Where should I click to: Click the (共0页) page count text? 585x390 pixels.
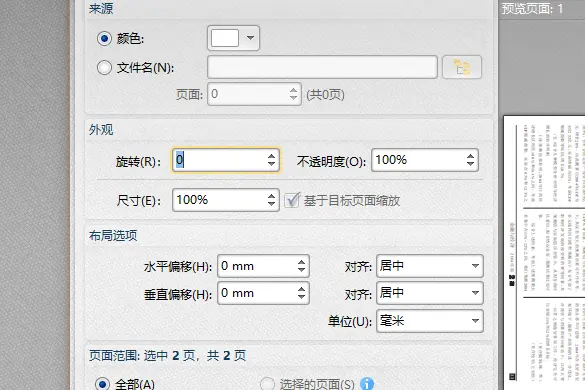pos(325,94)
